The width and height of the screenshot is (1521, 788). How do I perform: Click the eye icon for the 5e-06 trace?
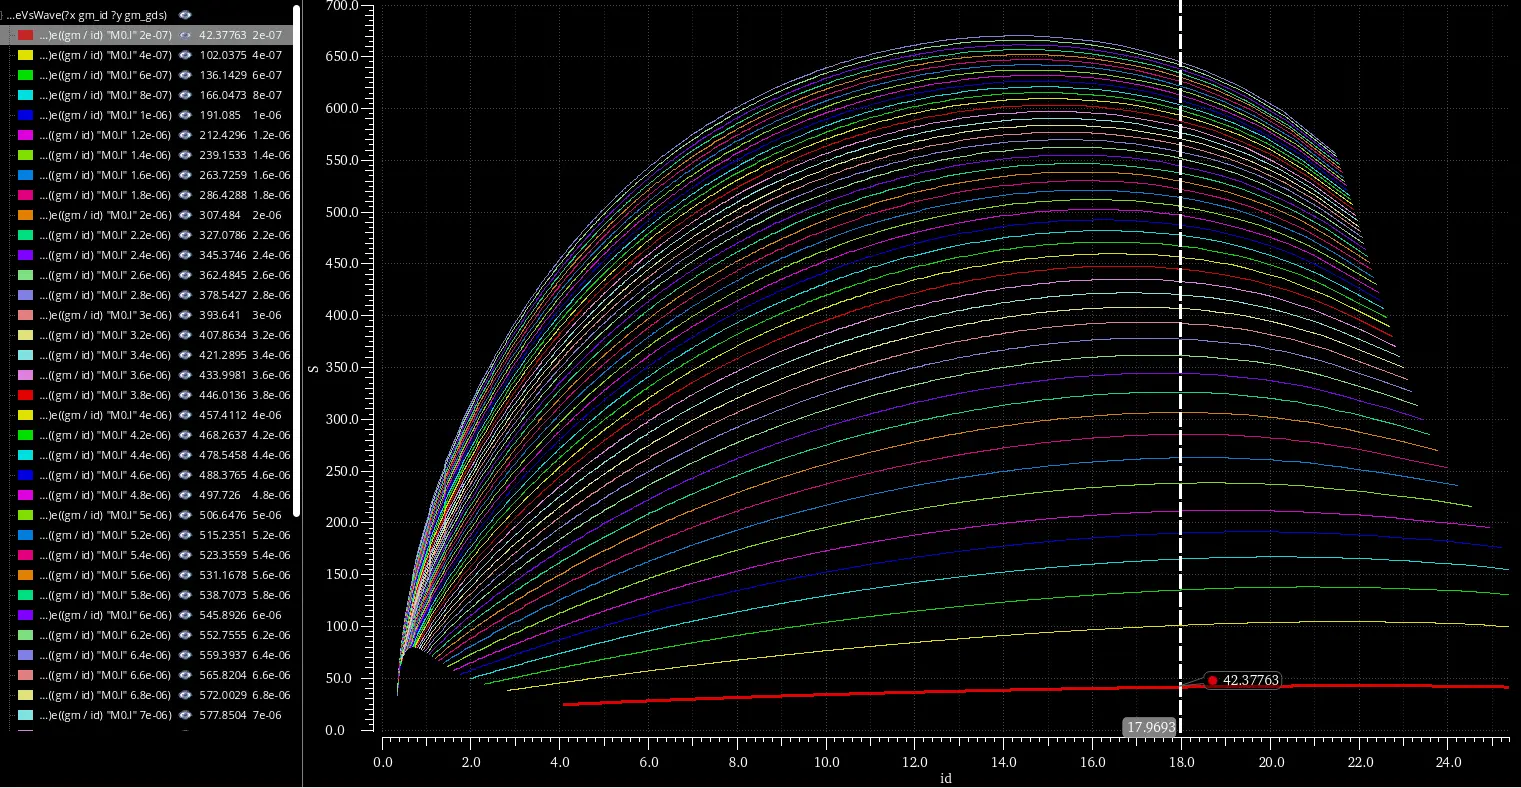pos(185,515)
